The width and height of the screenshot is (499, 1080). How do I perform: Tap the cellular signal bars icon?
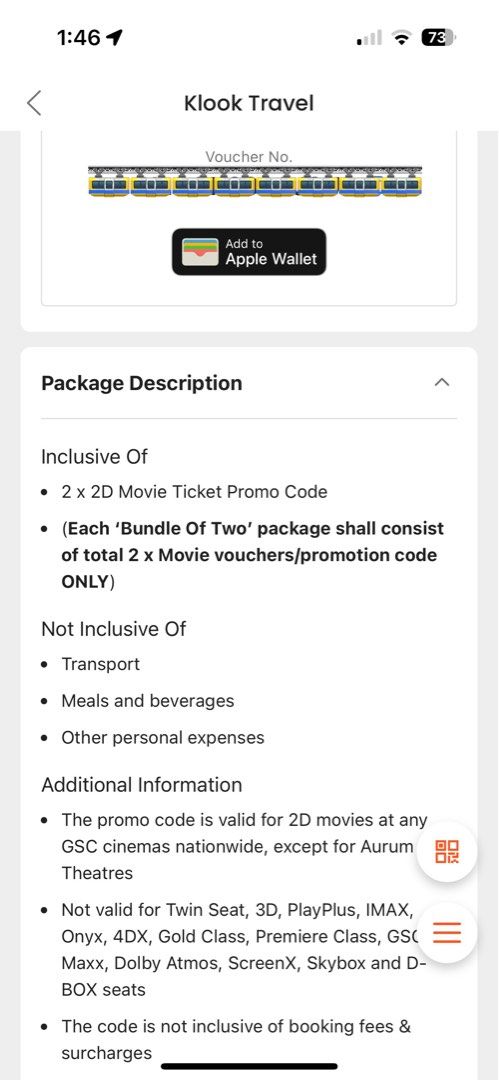click(x=369, y=39)
